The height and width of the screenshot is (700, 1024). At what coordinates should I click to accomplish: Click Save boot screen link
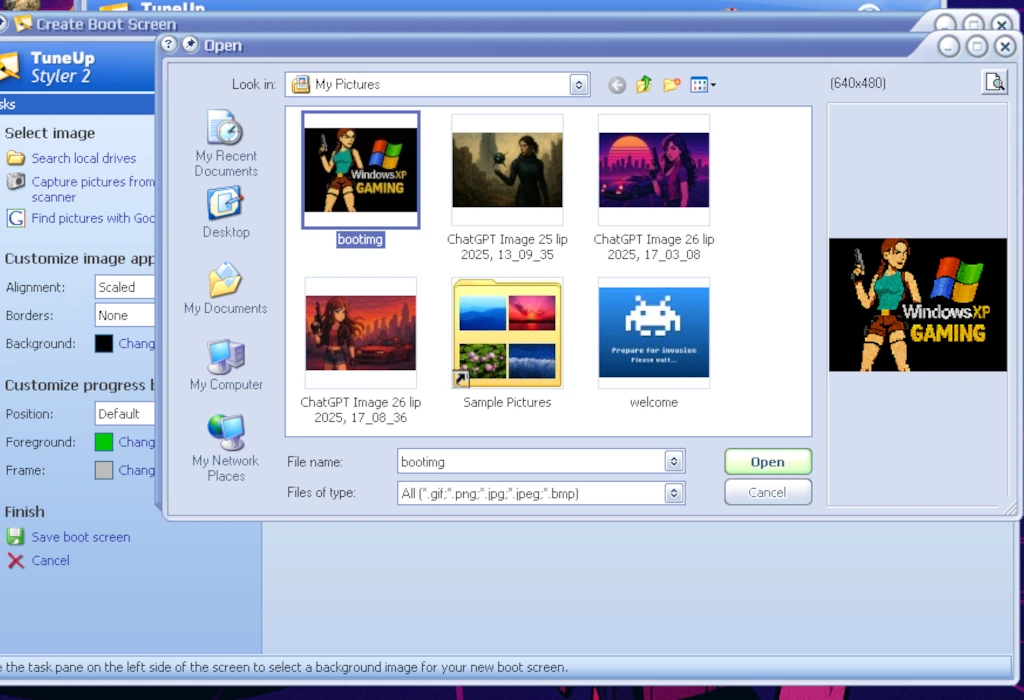pyautogui.click(x=81, y=537)
